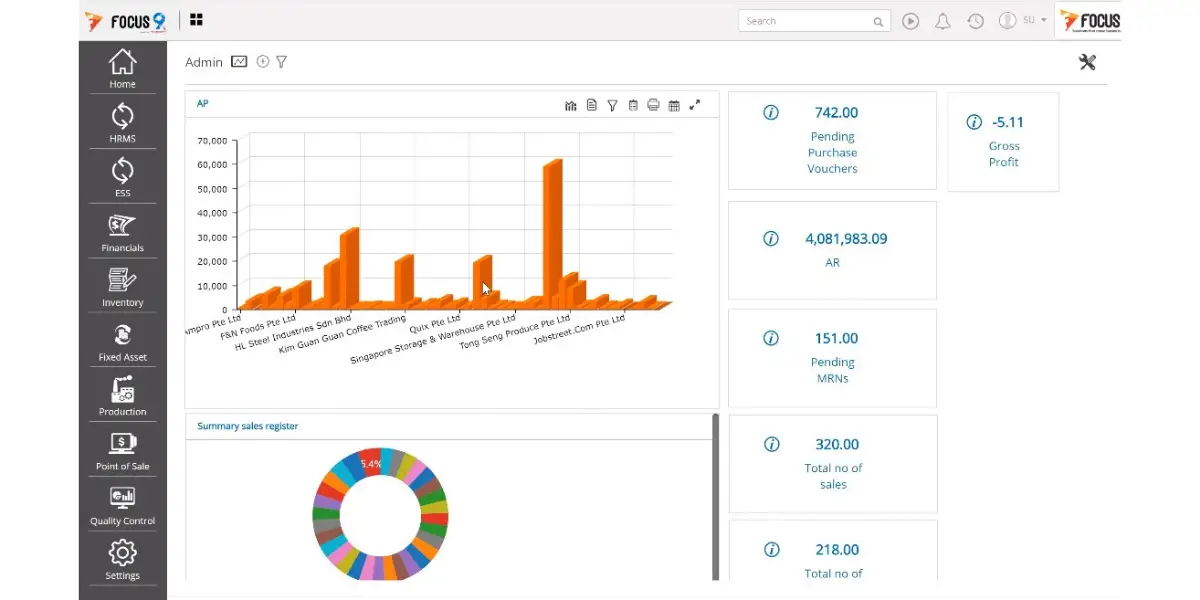
Task: Click the search magnifier icon
Action: 878,21
